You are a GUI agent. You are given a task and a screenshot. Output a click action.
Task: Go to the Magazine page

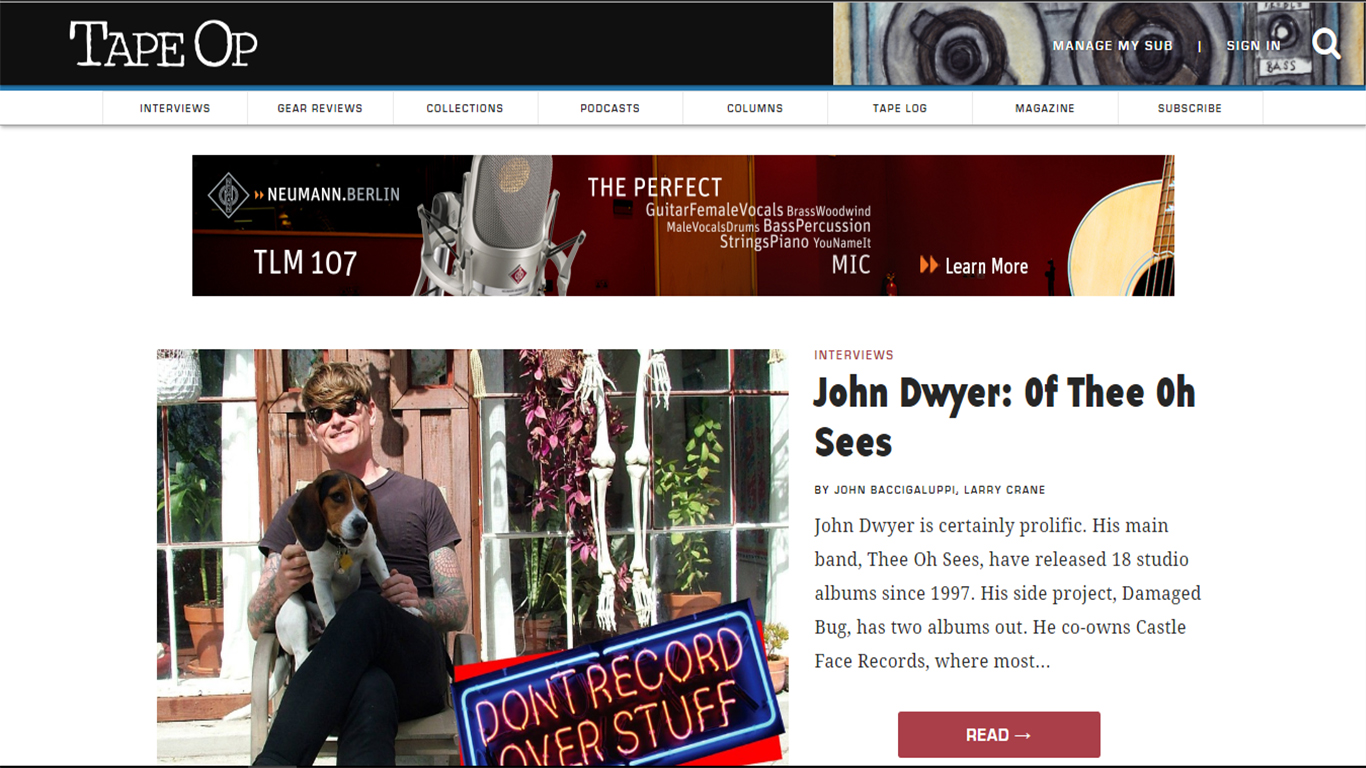point(1045,108)
